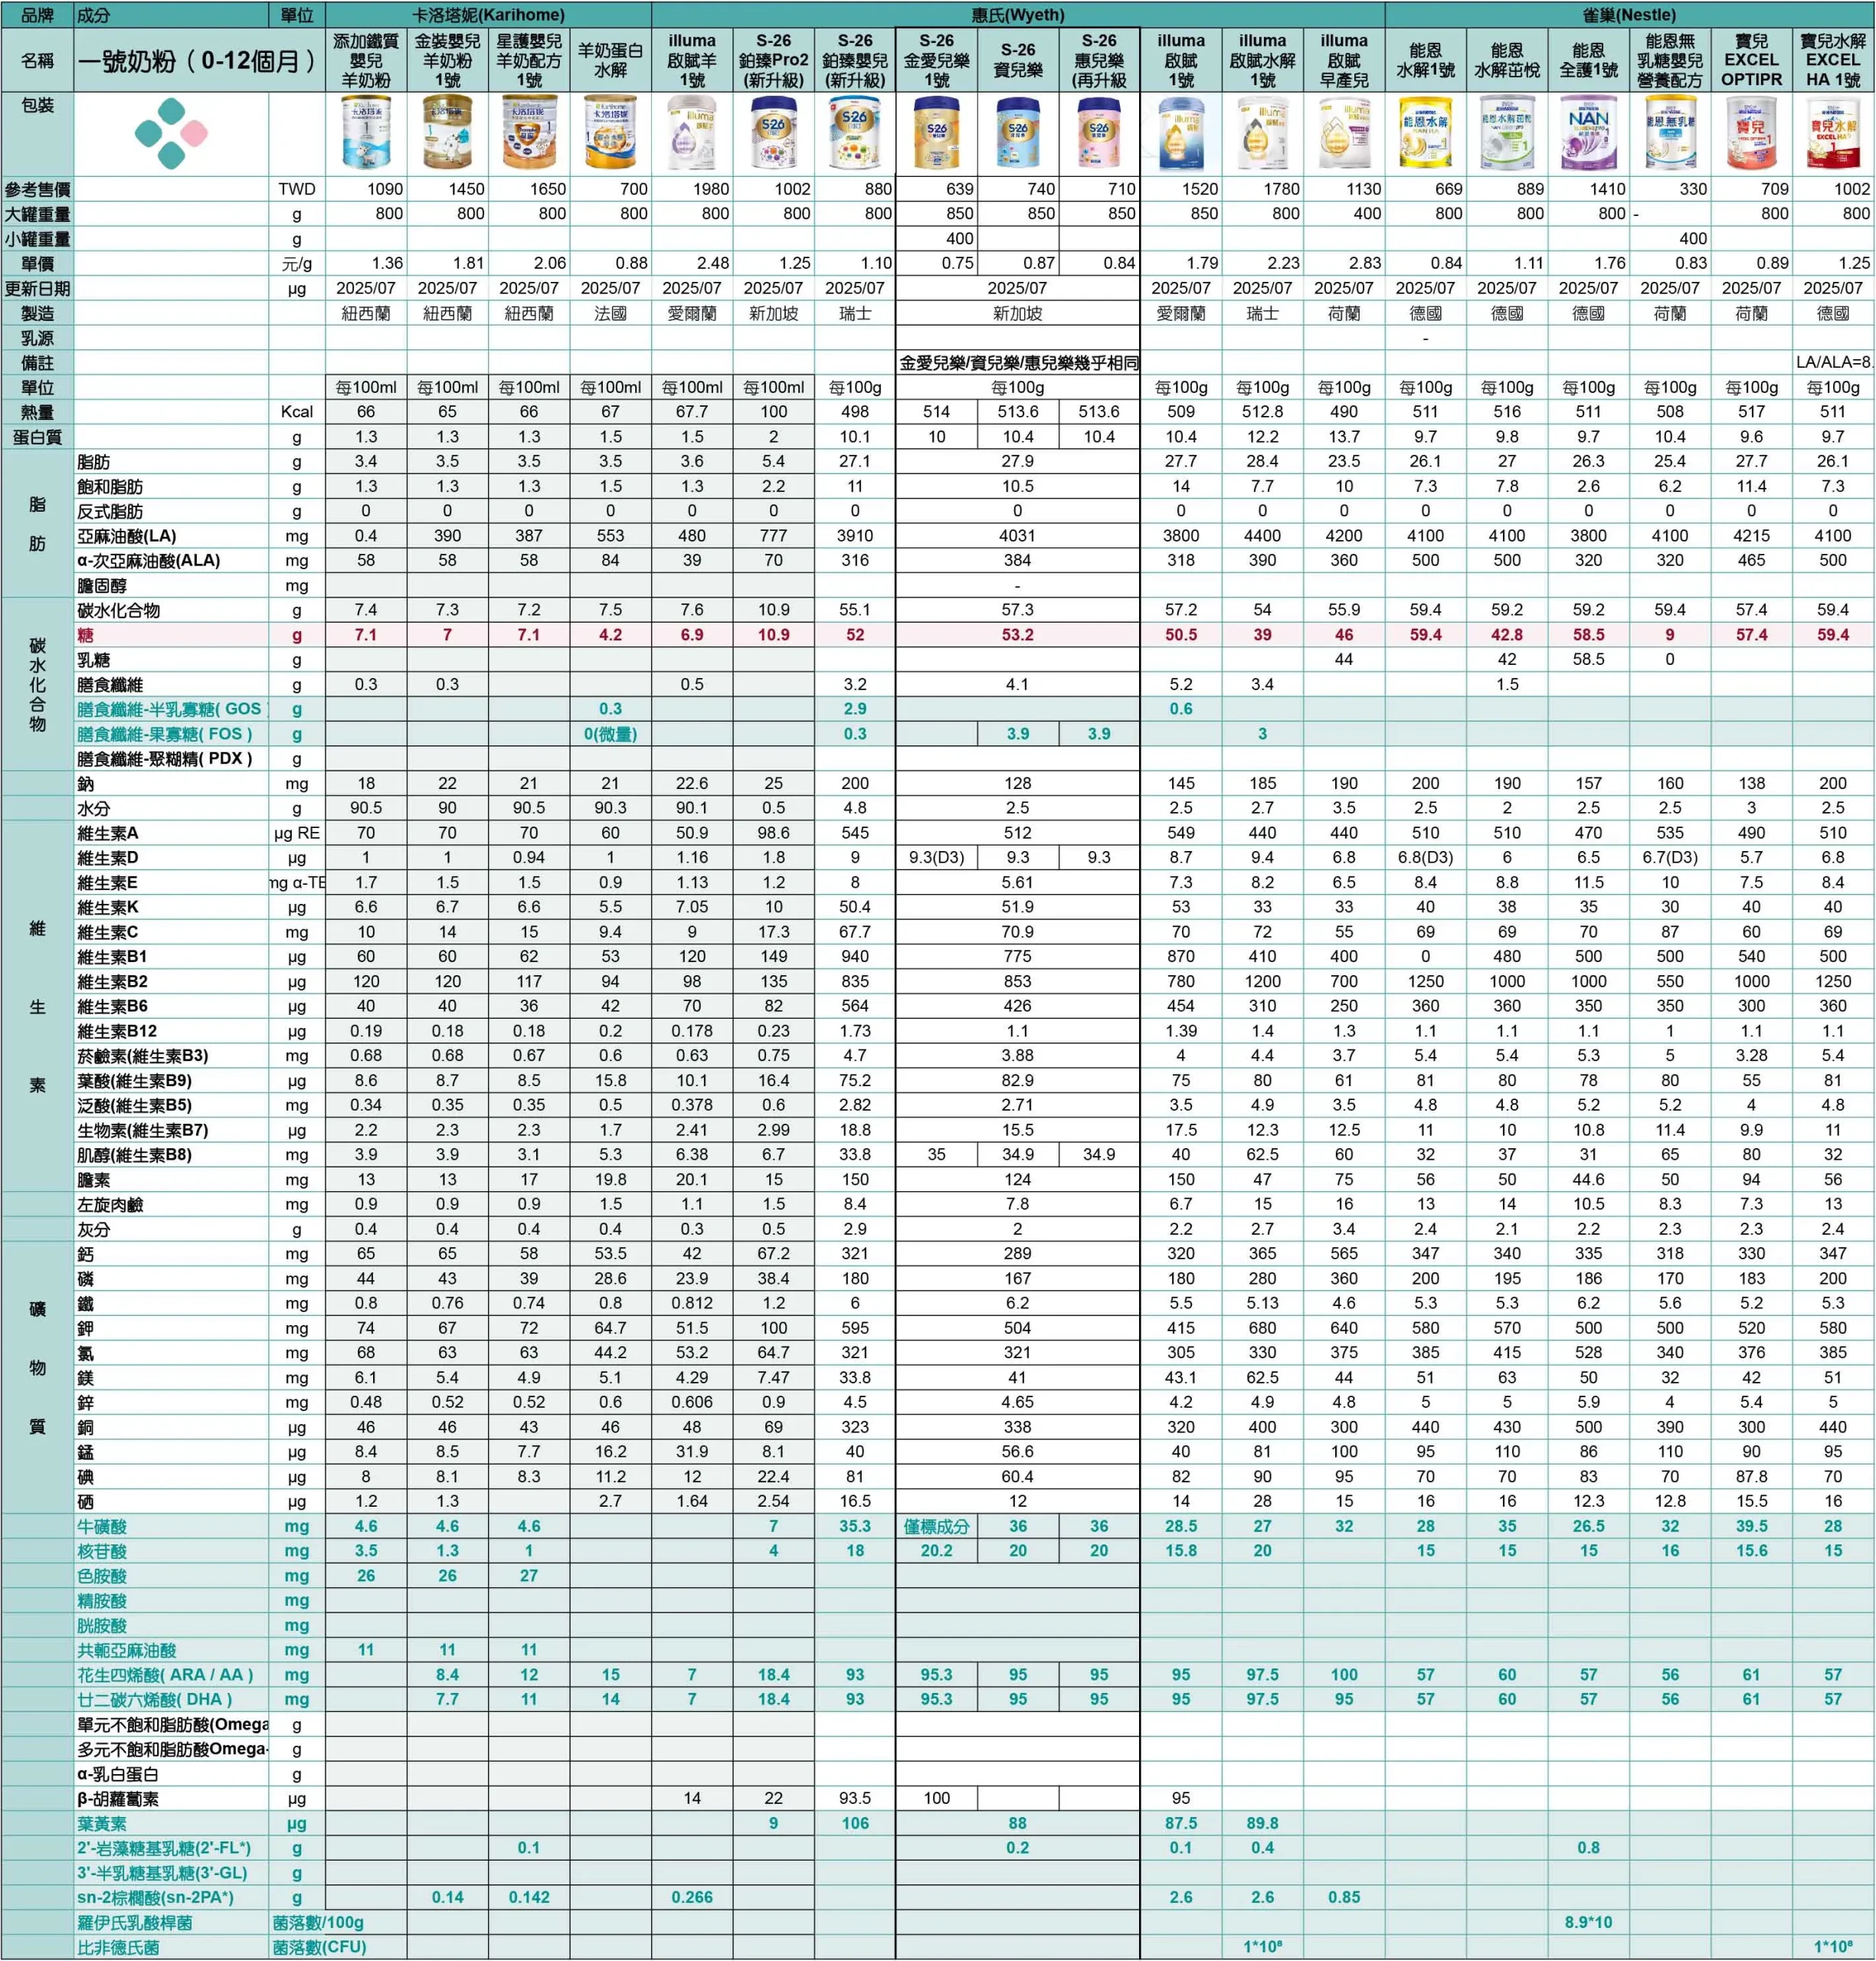Click the pink S-26 惠兒樂 can image
Image resolution: width=1876 pixels, height=1961 pixels.
coord(1099,133)
